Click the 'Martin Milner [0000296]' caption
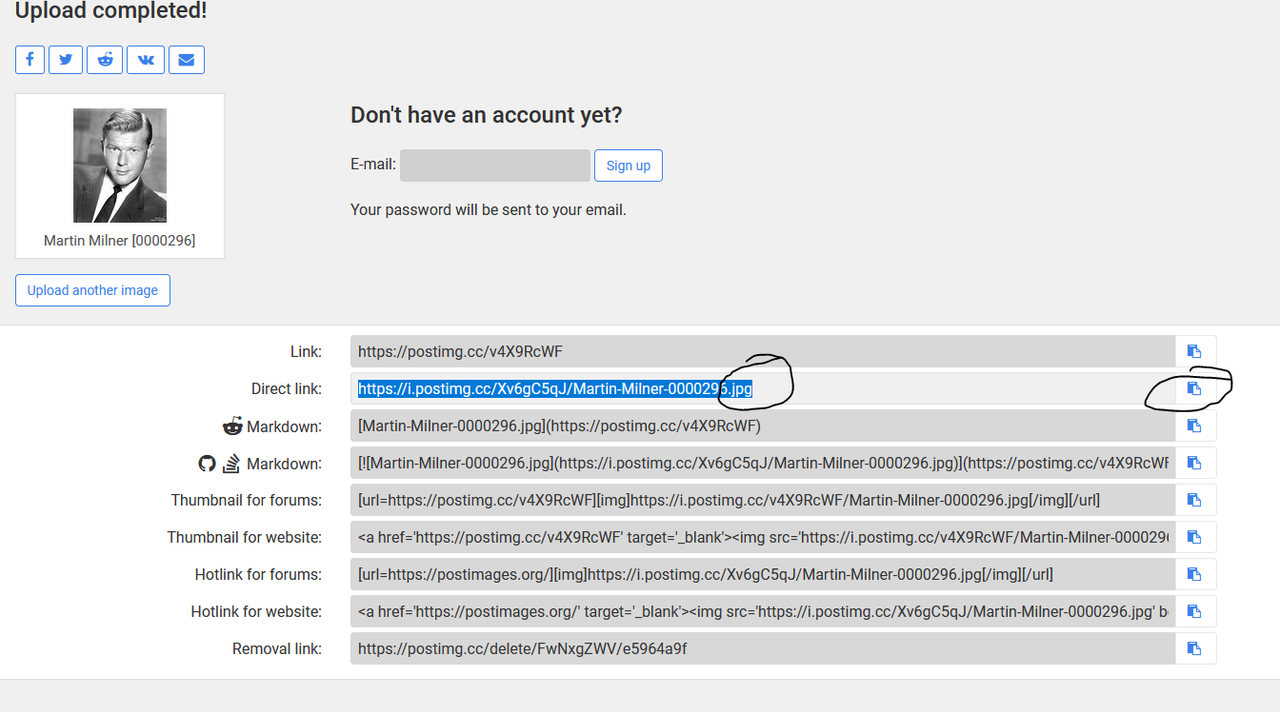 click(x=120, y=240)
